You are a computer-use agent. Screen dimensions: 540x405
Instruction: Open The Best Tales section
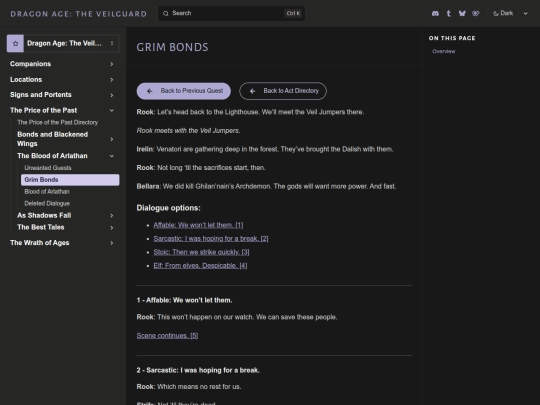pos(41,227)
